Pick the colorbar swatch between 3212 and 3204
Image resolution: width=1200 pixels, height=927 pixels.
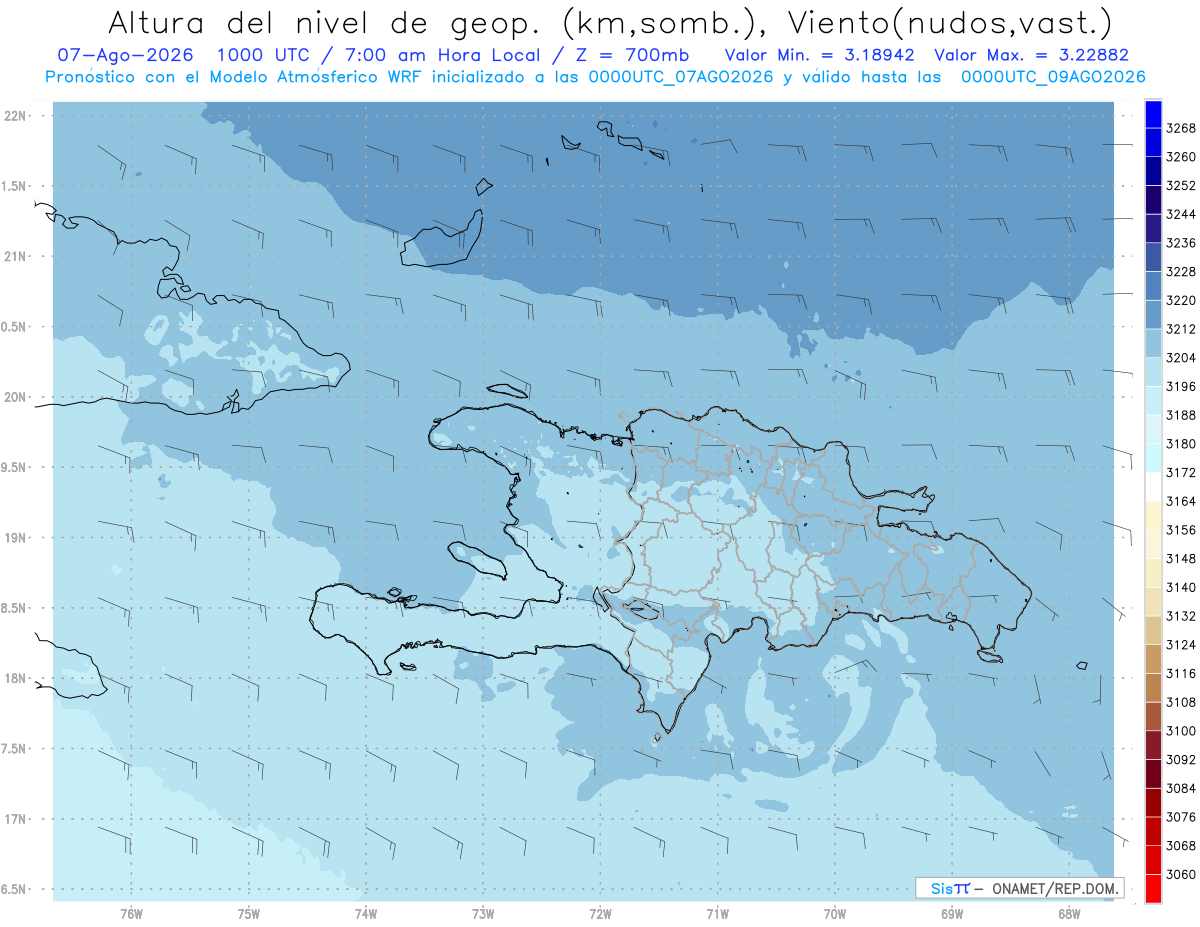1153,343
